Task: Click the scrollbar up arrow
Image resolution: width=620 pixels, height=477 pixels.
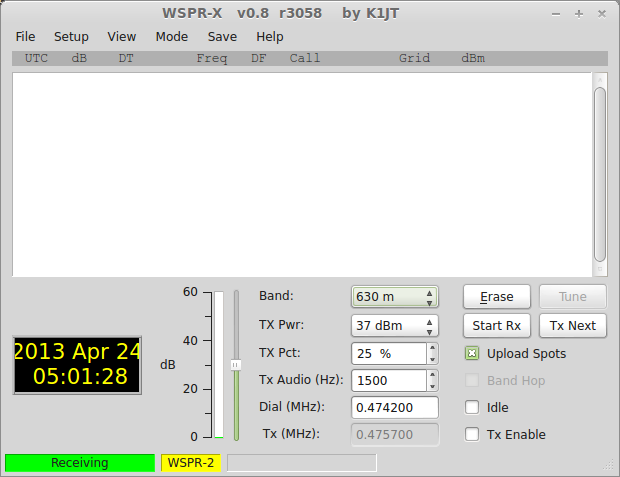Action: point(600,80)
